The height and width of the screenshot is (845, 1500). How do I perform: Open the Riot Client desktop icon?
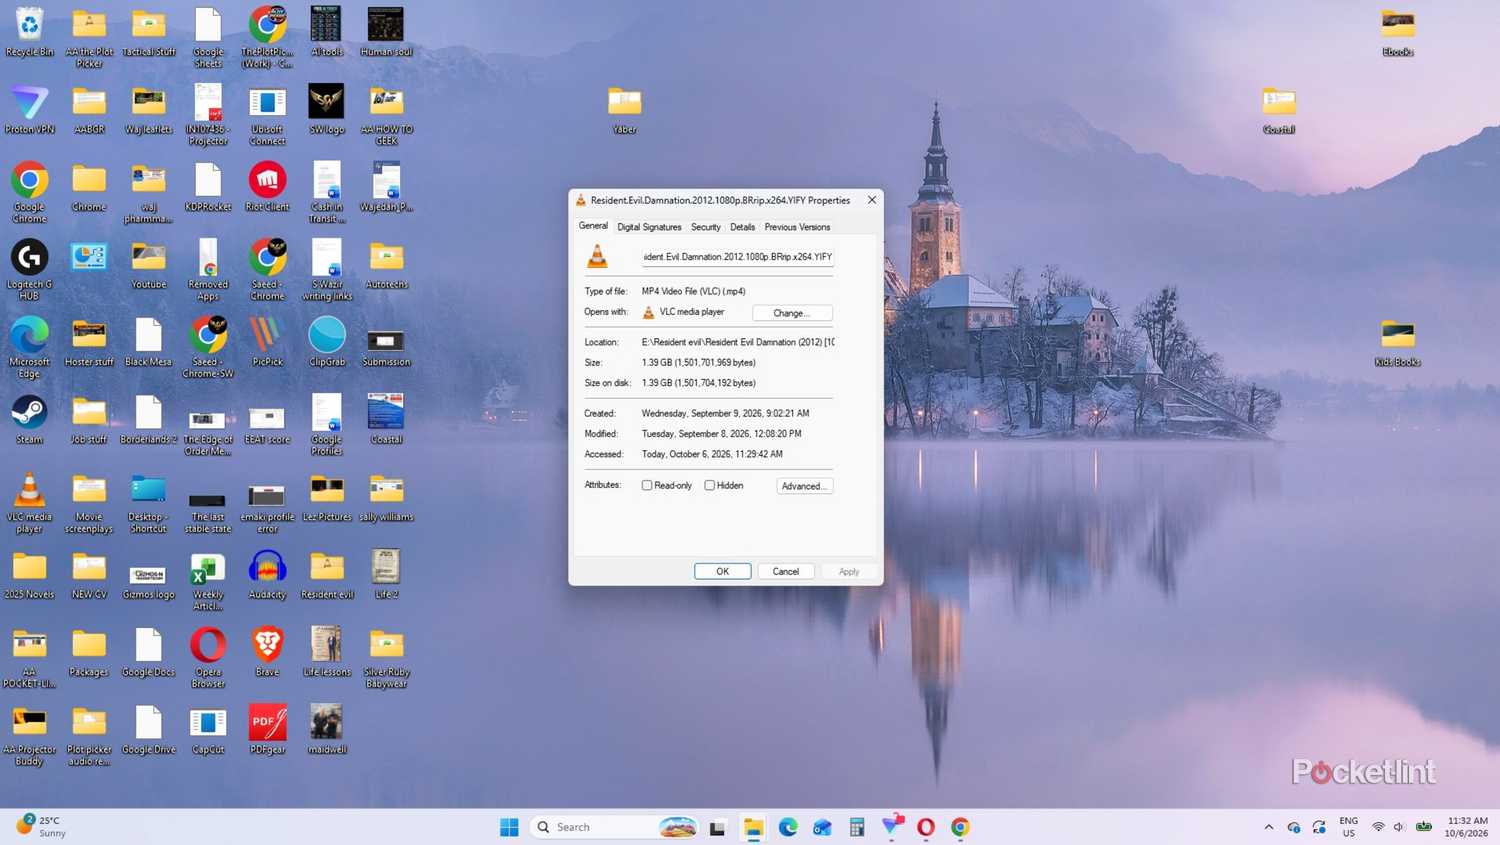click(x=267, y=186)
